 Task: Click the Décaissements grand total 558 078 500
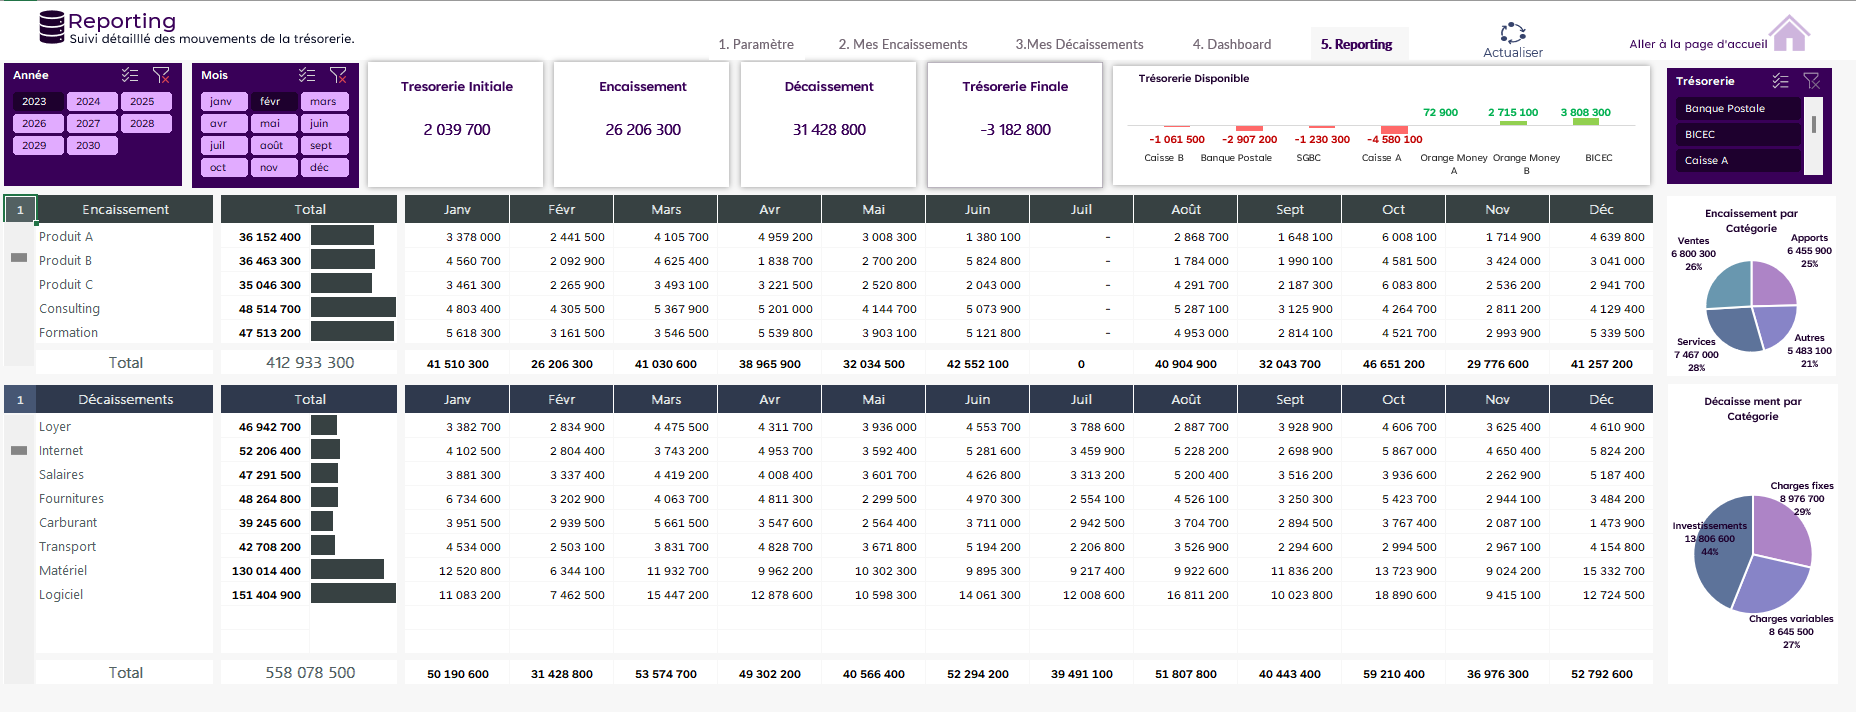(x=310, y=673)
